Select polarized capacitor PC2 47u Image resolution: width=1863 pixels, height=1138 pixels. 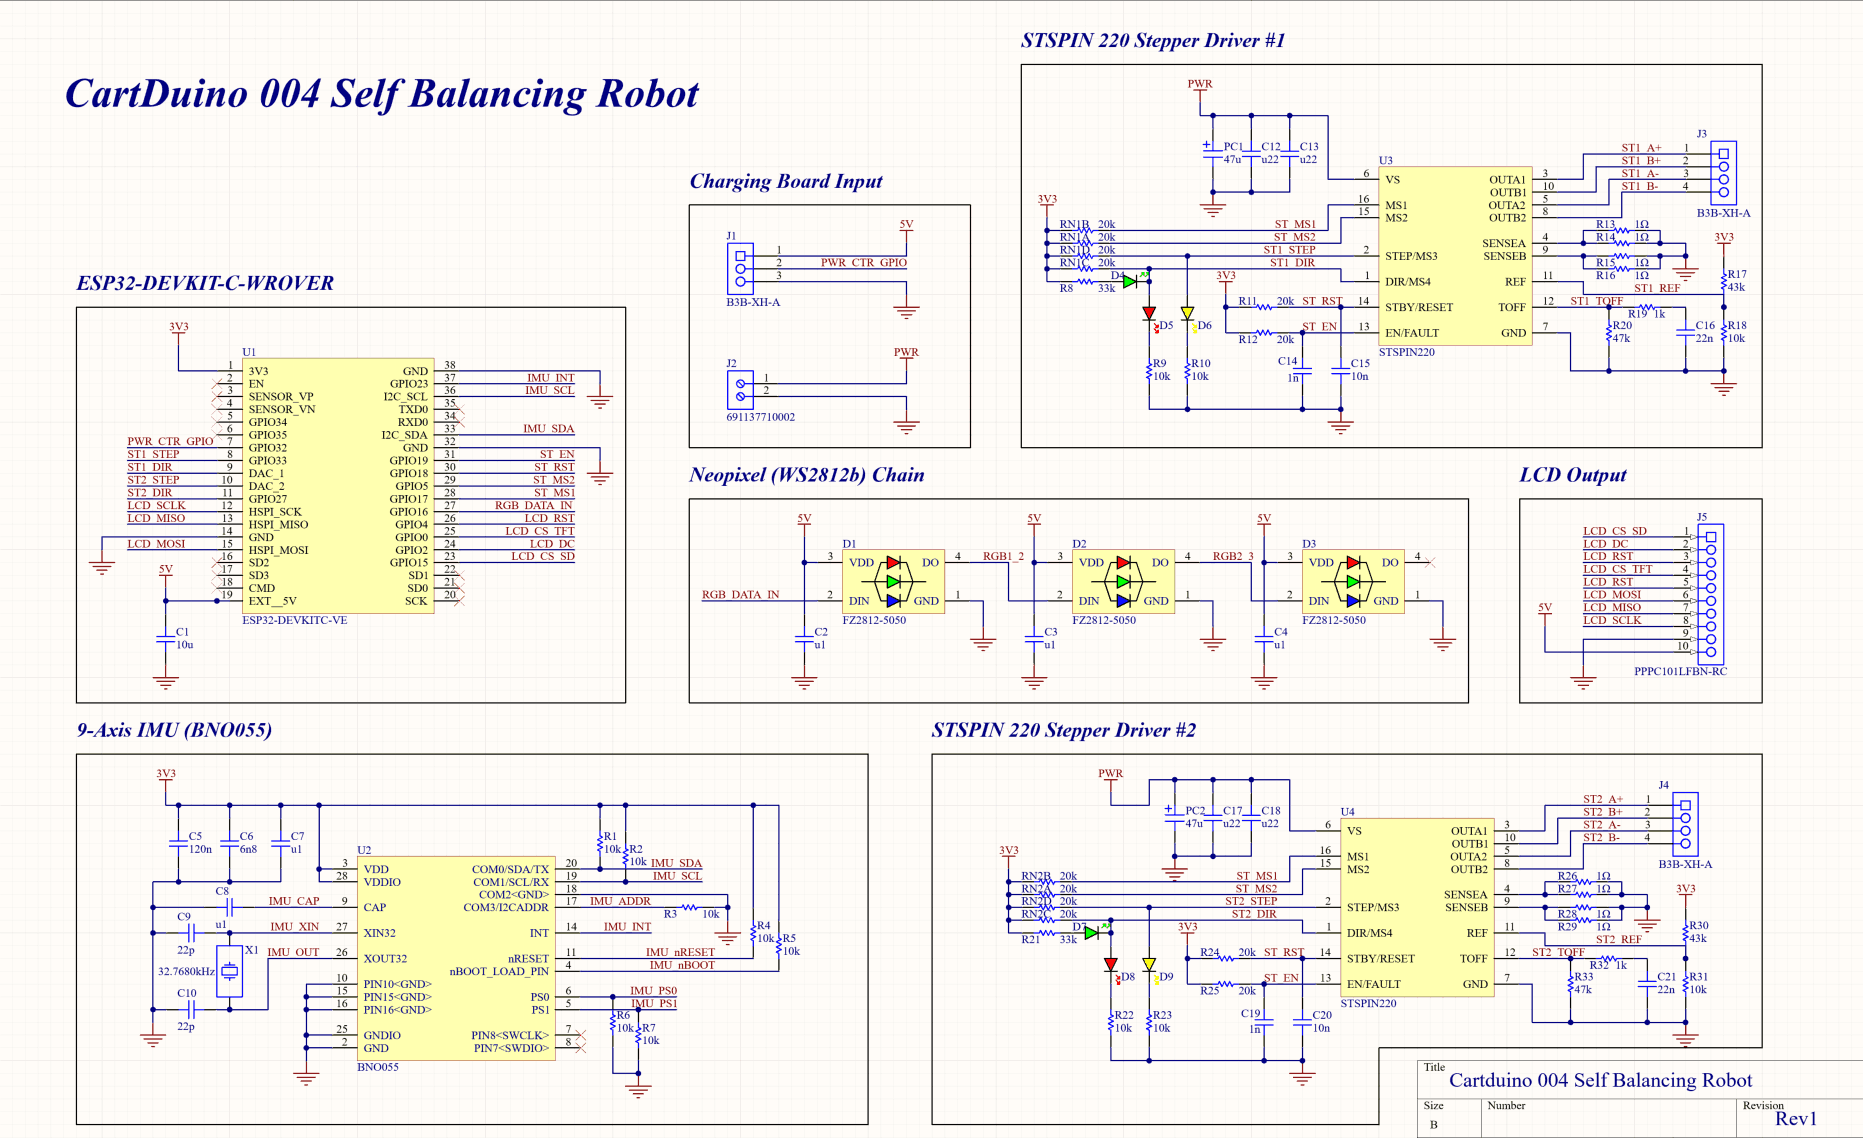[x=1175, y=816]
